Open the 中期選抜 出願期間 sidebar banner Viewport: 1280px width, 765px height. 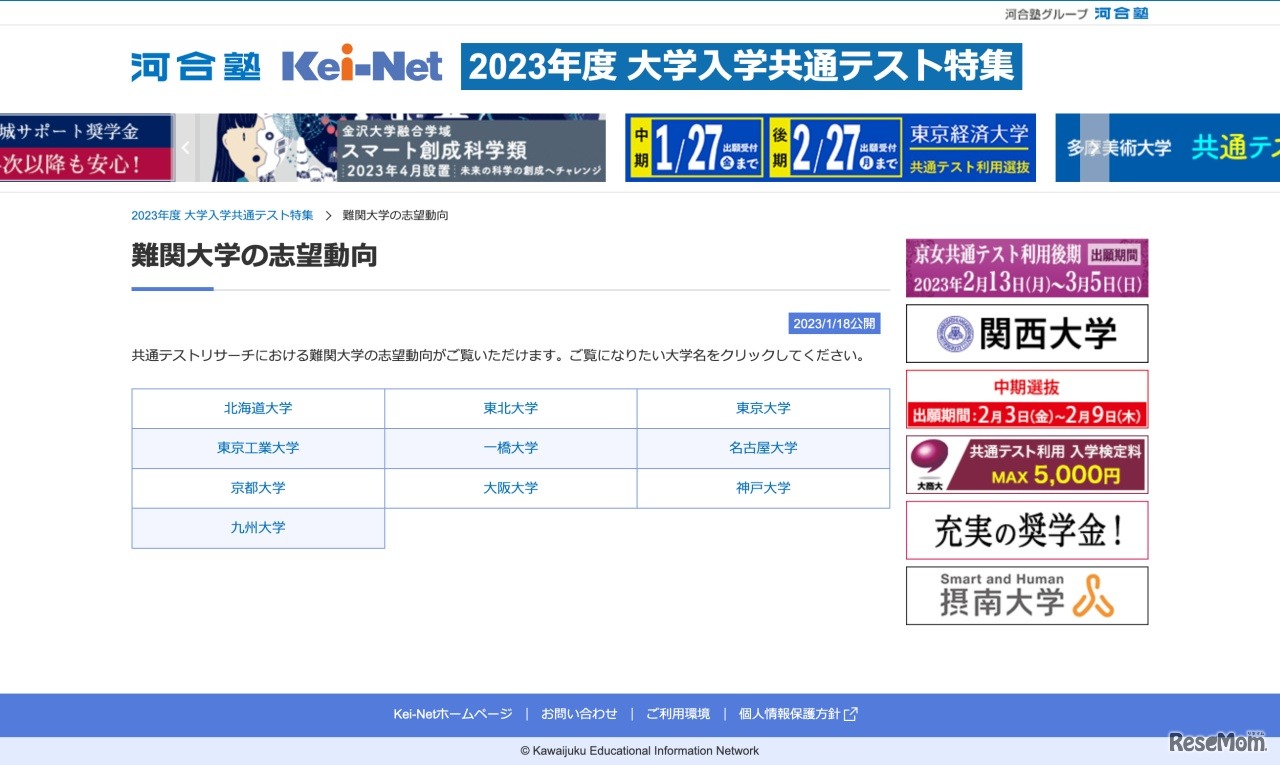click(x=1027, y=399)
